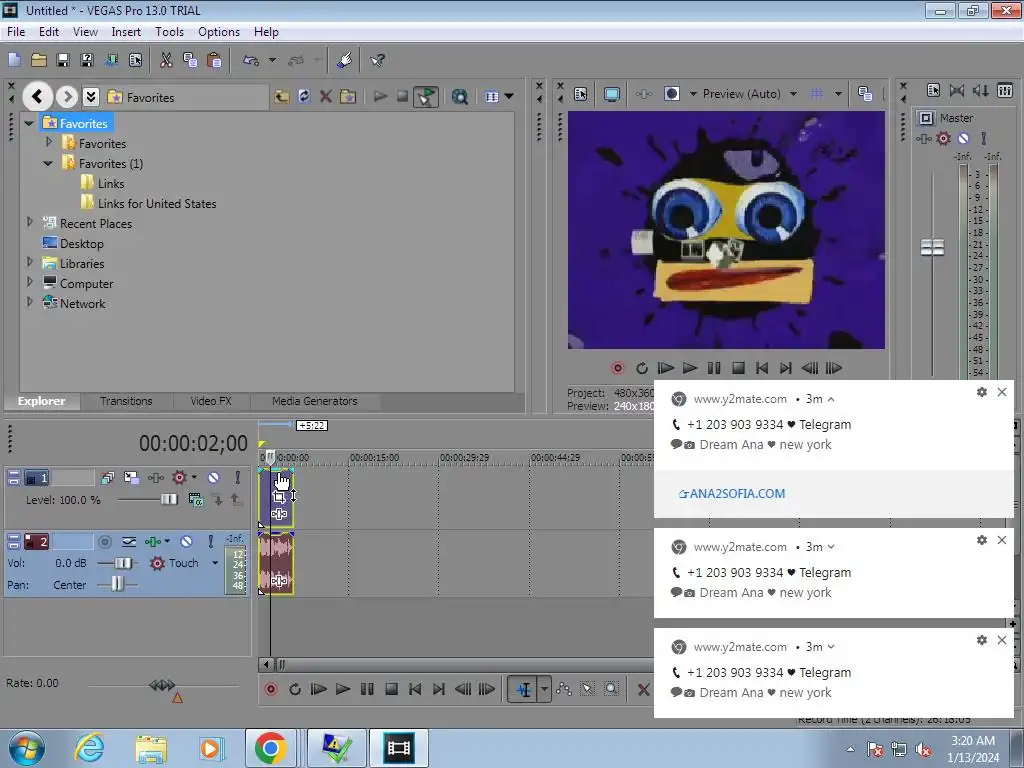1024x768 pixels.
Task: Toggle Master bus mute
Action: click(x=963, y=138)
